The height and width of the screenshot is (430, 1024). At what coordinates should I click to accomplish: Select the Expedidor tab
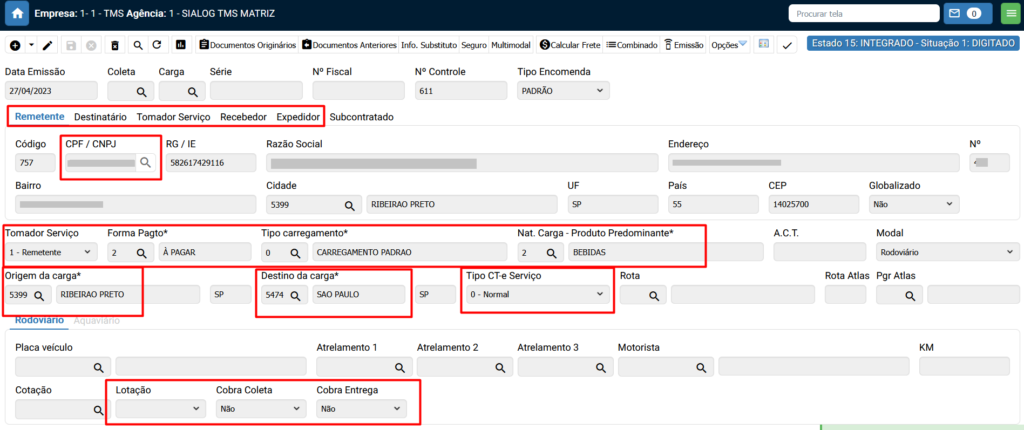point(298,117)
